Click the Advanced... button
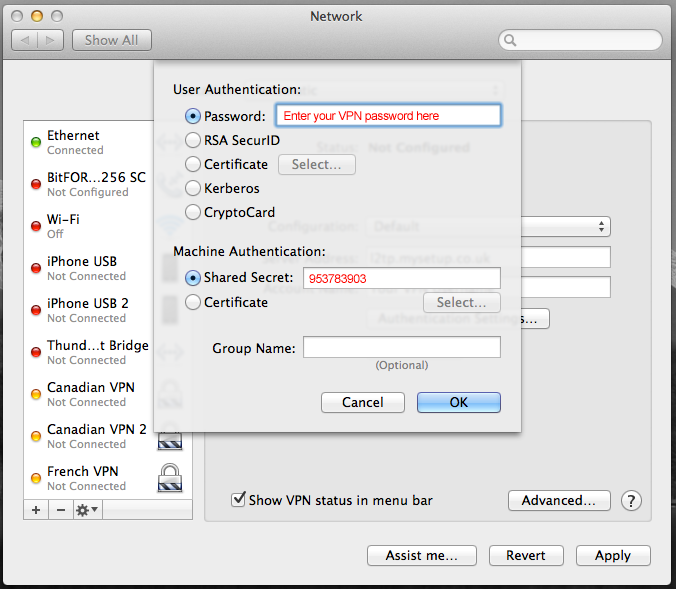Image resolution: width=676 pixels, height=589 pixels. [x=559, y=500]
